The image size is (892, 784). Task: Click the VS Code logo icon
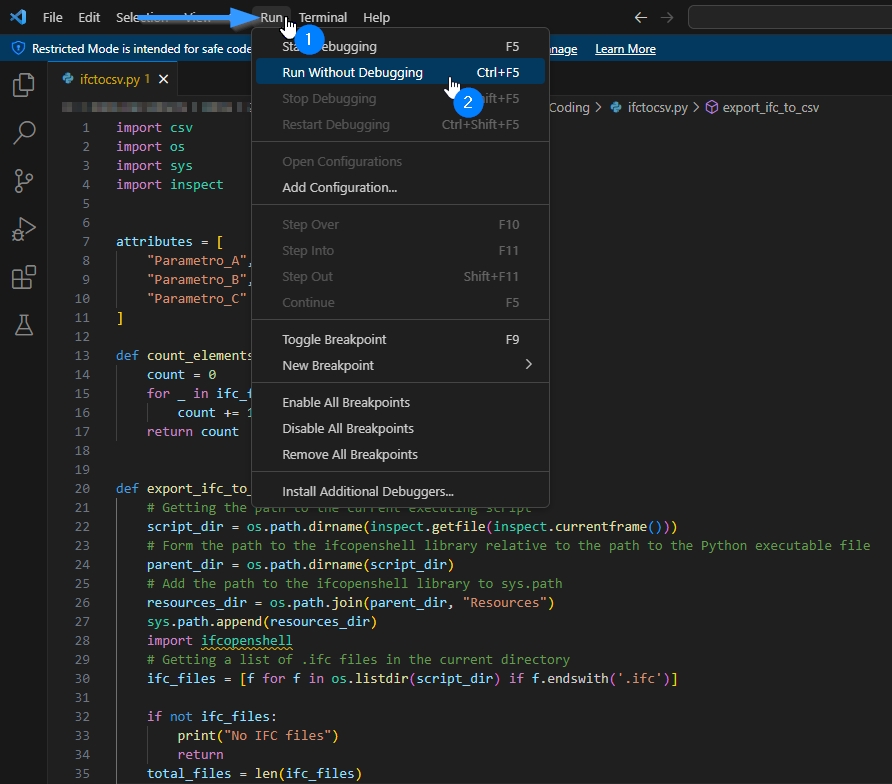[18, 17]
